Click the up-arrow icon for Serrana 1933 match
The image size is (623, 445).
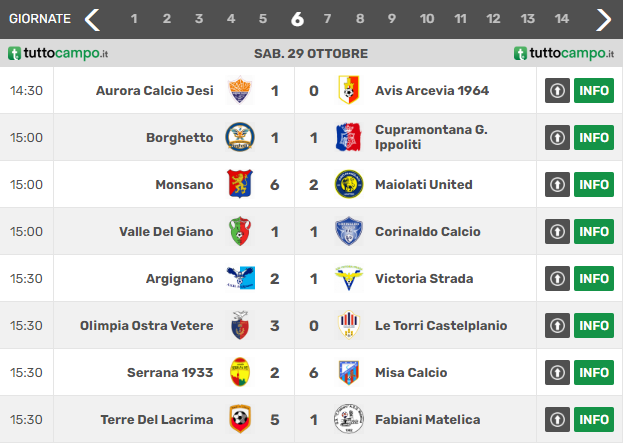pyautogui.click(x=557, y=372)
